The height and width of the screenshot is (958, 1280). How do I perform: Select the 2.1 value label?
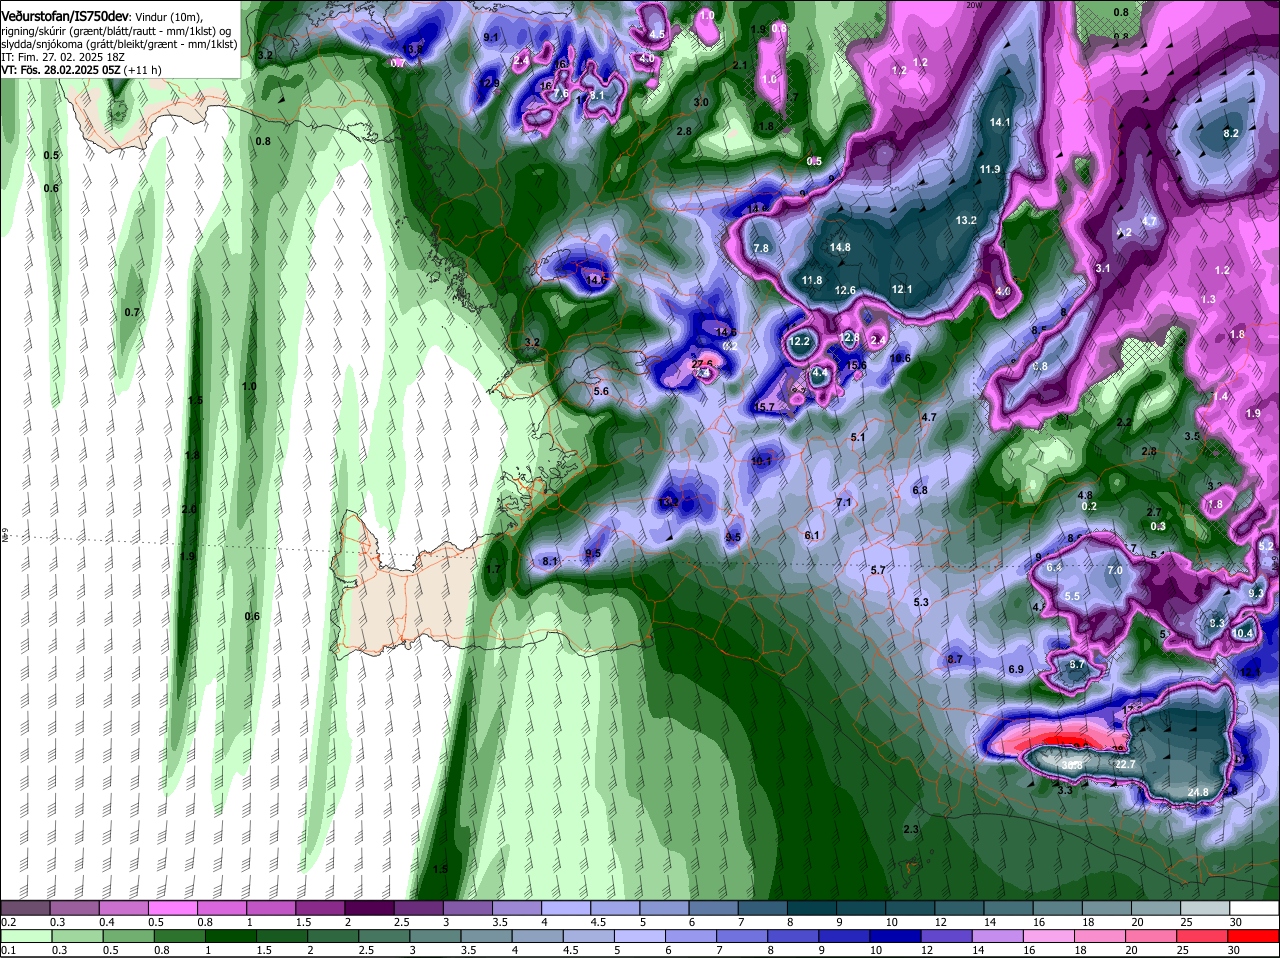pyautogui.click(x=740, y=65)
